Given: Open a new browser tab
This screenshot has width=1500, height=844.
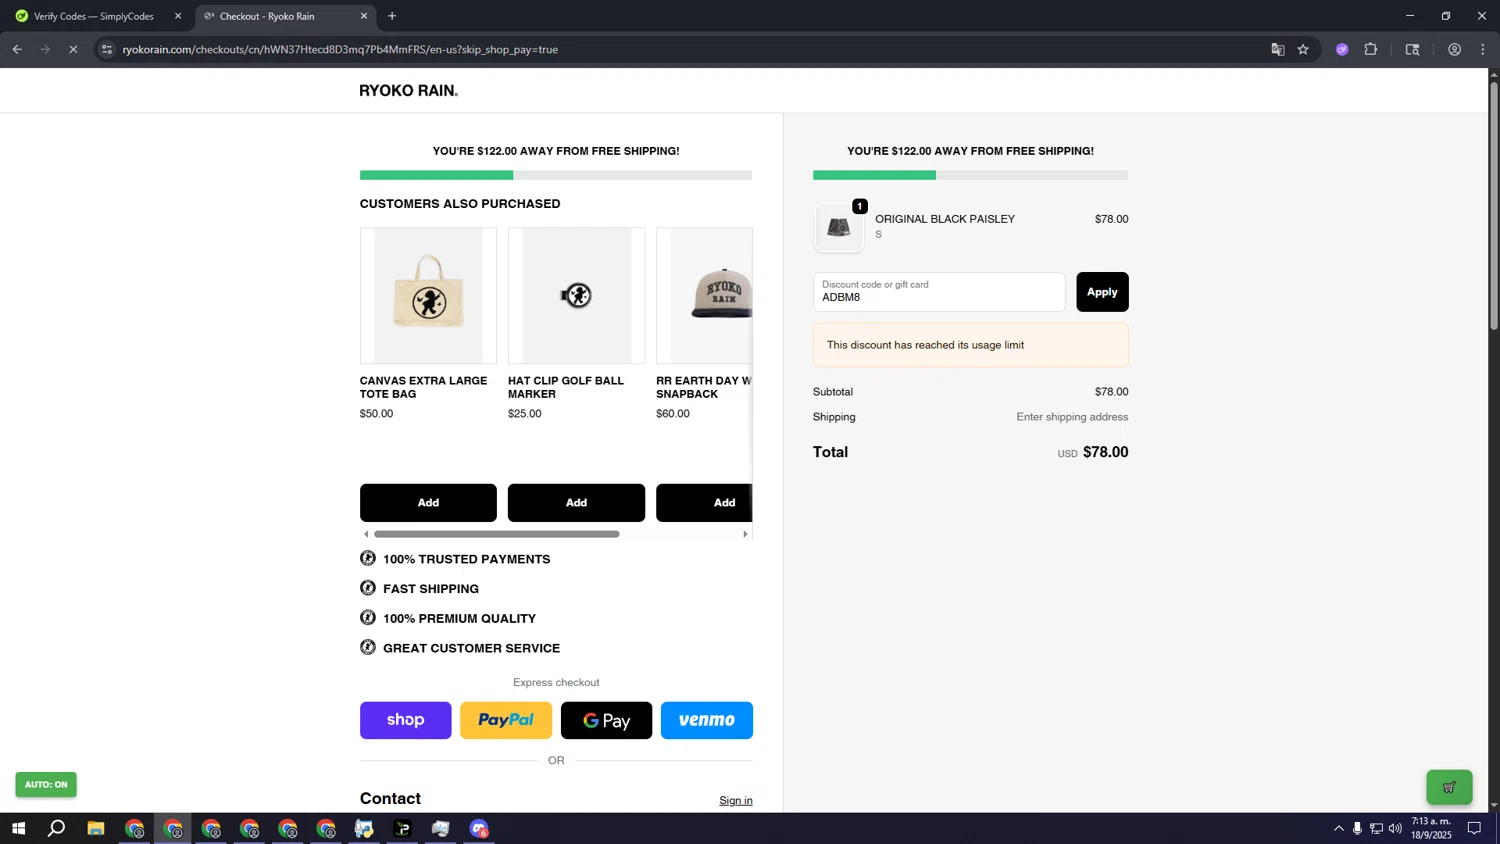Looking at the screenshot, I should [x=392, y=16].
